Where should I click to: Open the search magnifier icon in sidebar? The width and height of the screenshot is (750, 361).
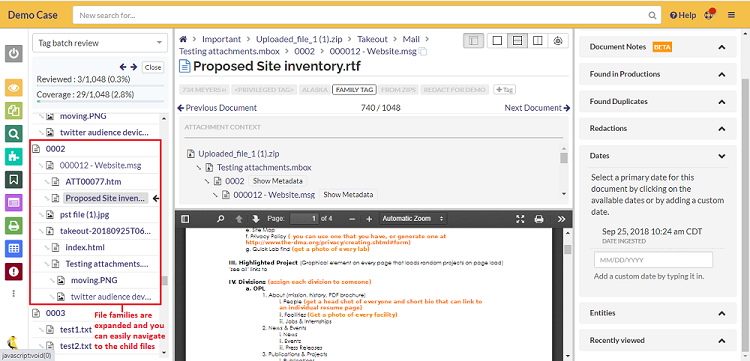coord(14,134)
